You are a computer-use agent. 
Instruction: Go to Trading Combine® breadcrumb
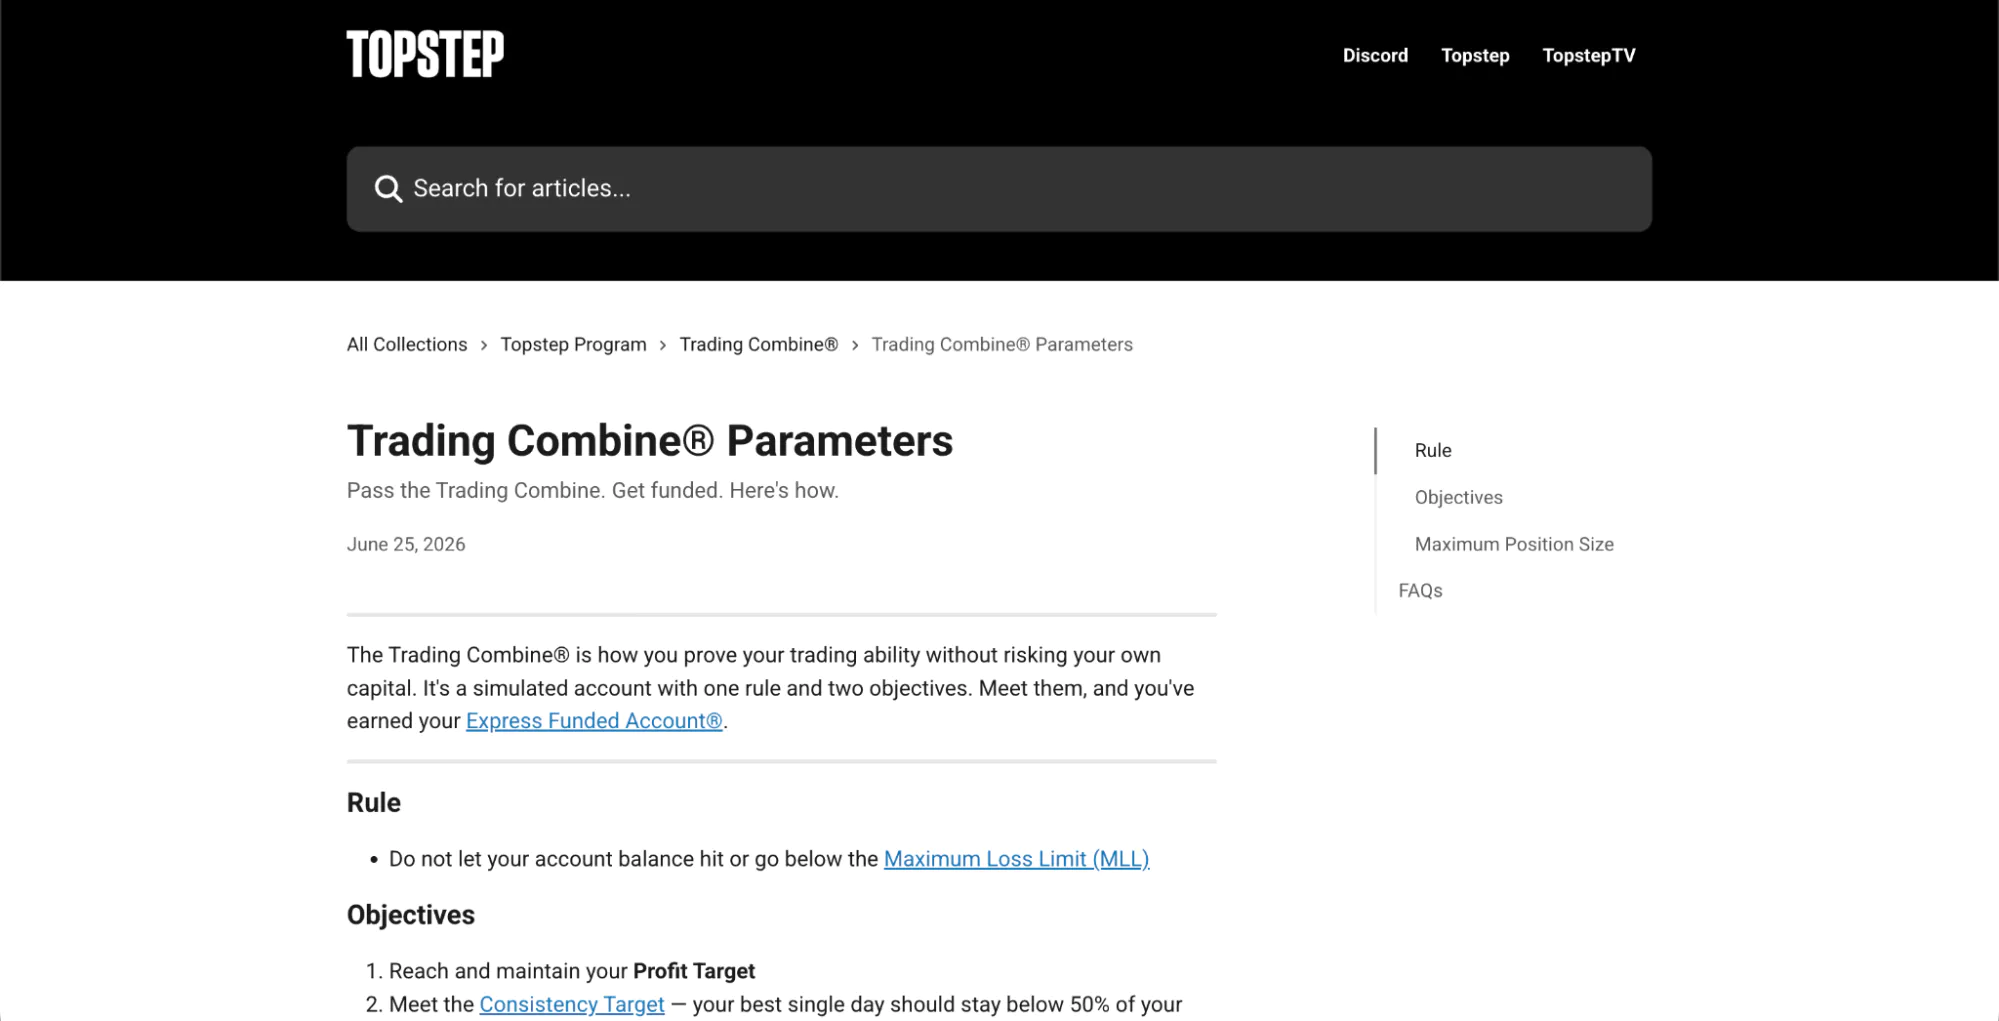click(759, 344)
